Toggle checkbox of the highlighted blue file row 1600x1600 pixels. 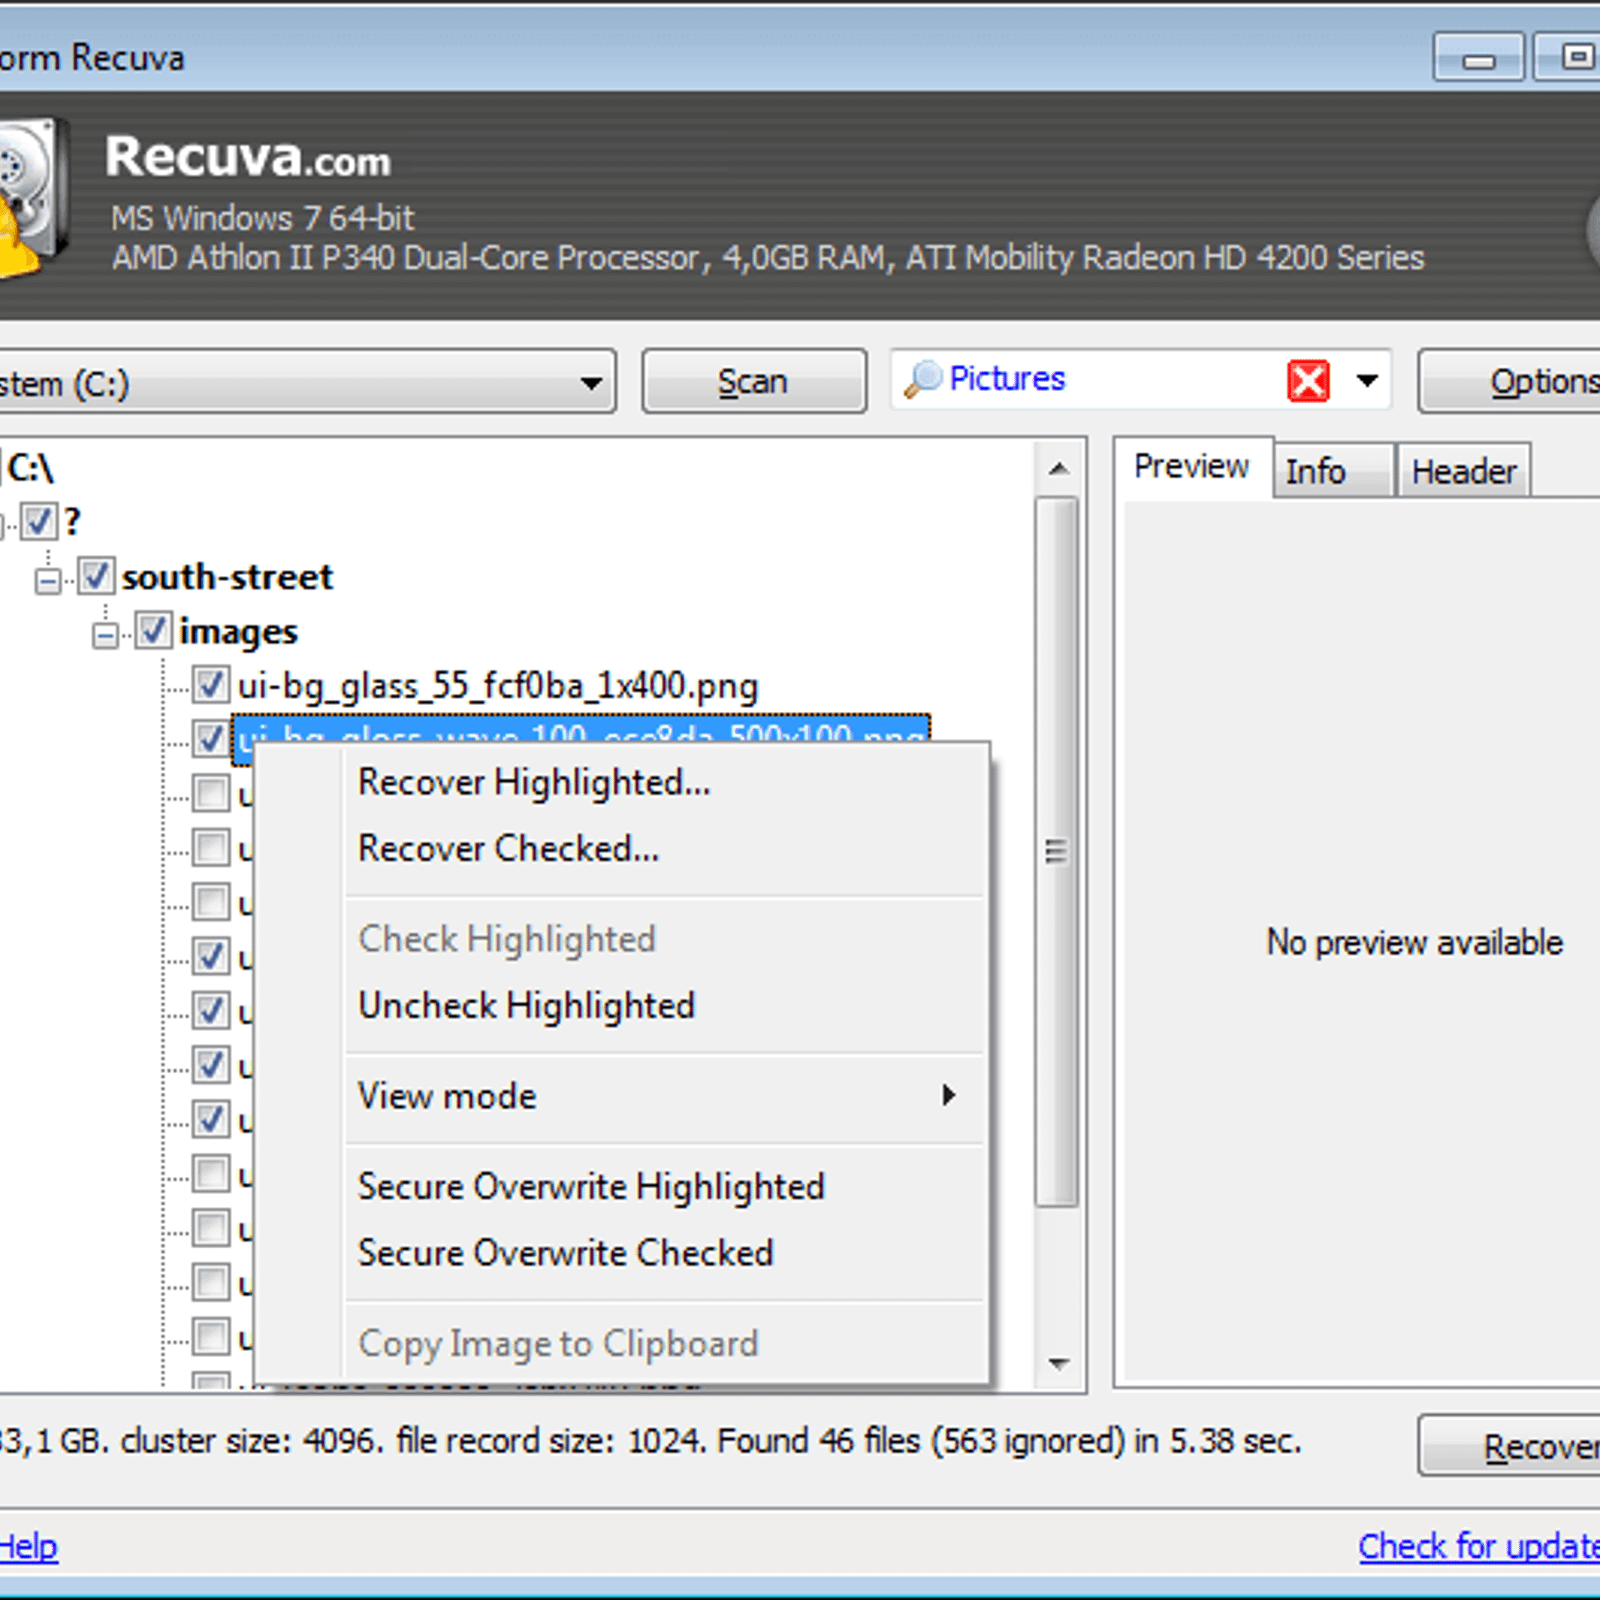(210, 739)
